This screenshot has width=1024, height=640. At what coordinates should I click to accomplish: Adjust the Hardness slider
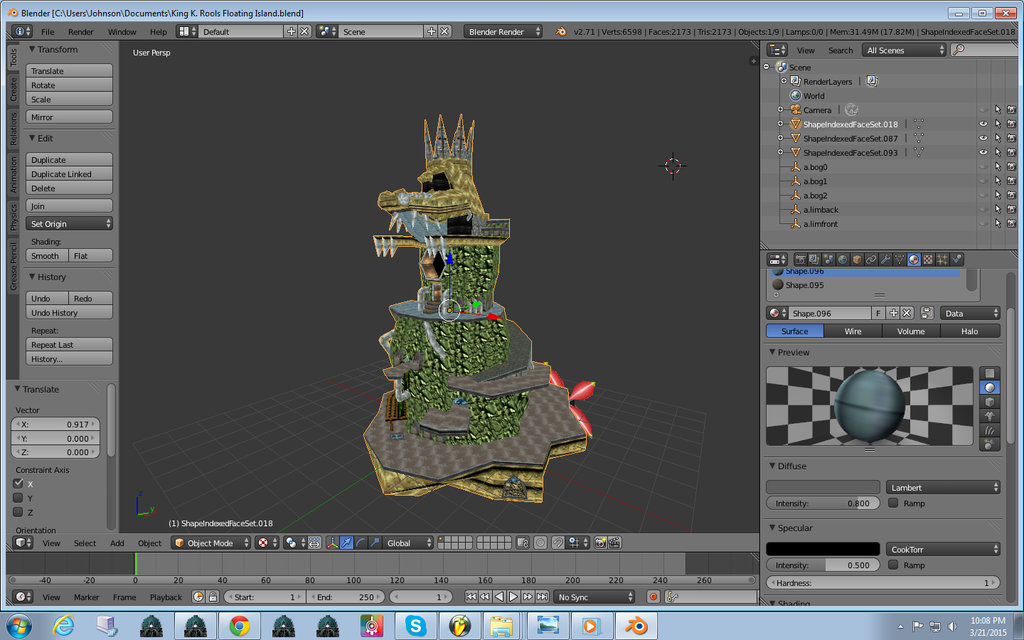tap(883, 583)
